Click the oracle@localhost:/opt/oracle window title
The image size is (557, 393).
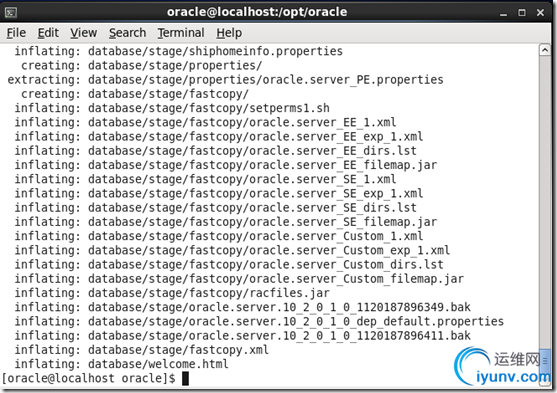pyautogui.click(x=257, y=12)
